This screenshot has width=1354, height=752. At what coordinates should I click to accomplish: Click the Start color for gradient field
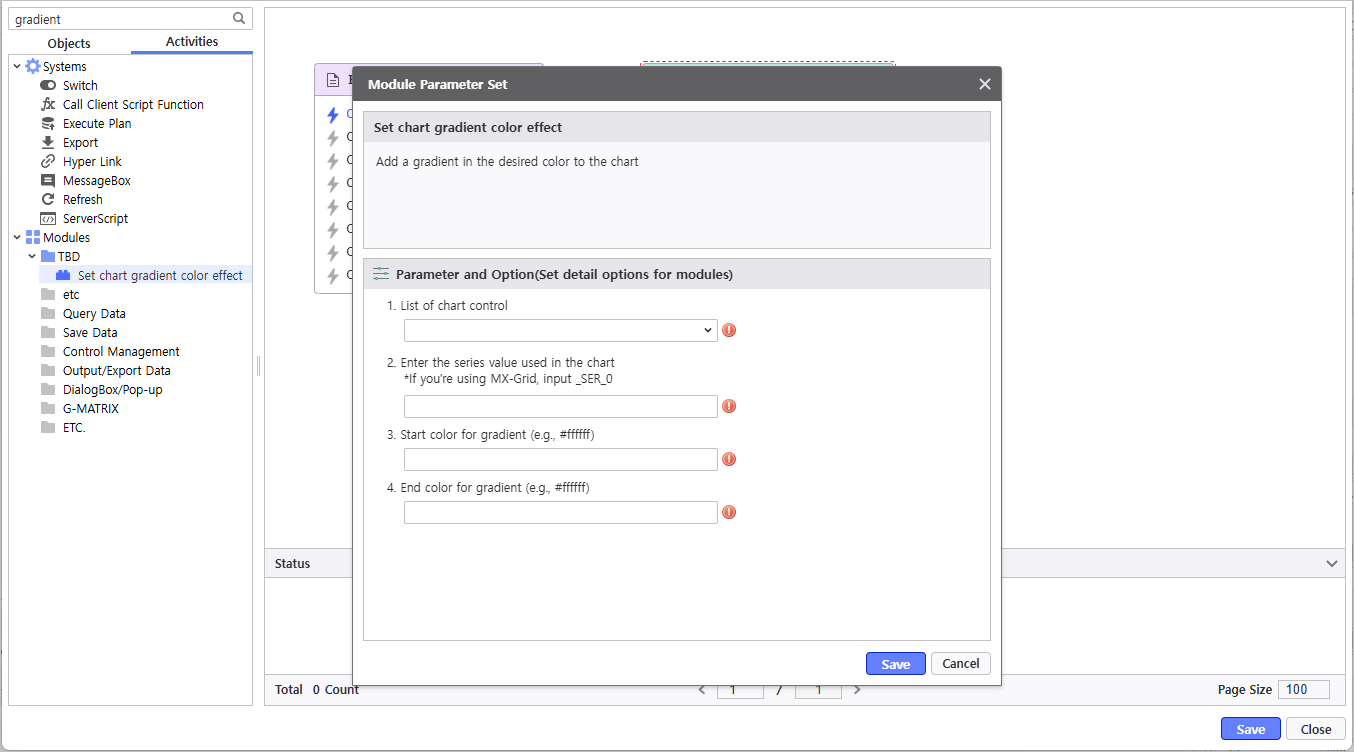(560, 459)
